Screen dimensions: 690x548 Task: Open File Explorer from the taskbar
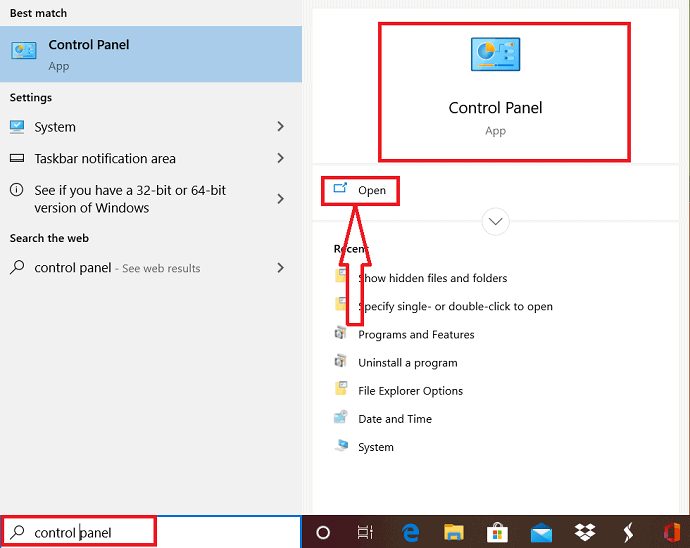pyautogui.click(x=454, y=533)
